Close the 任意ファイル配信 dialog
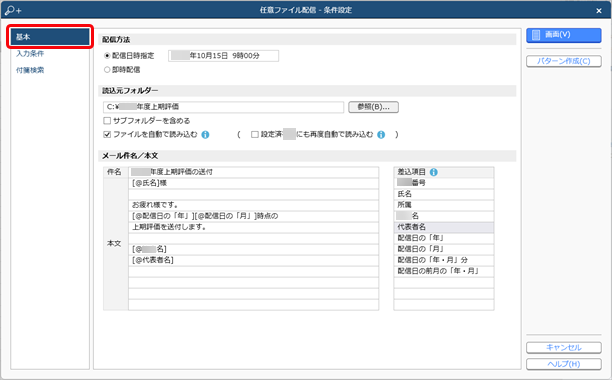The image size is (612, 380). coord(599,11)
